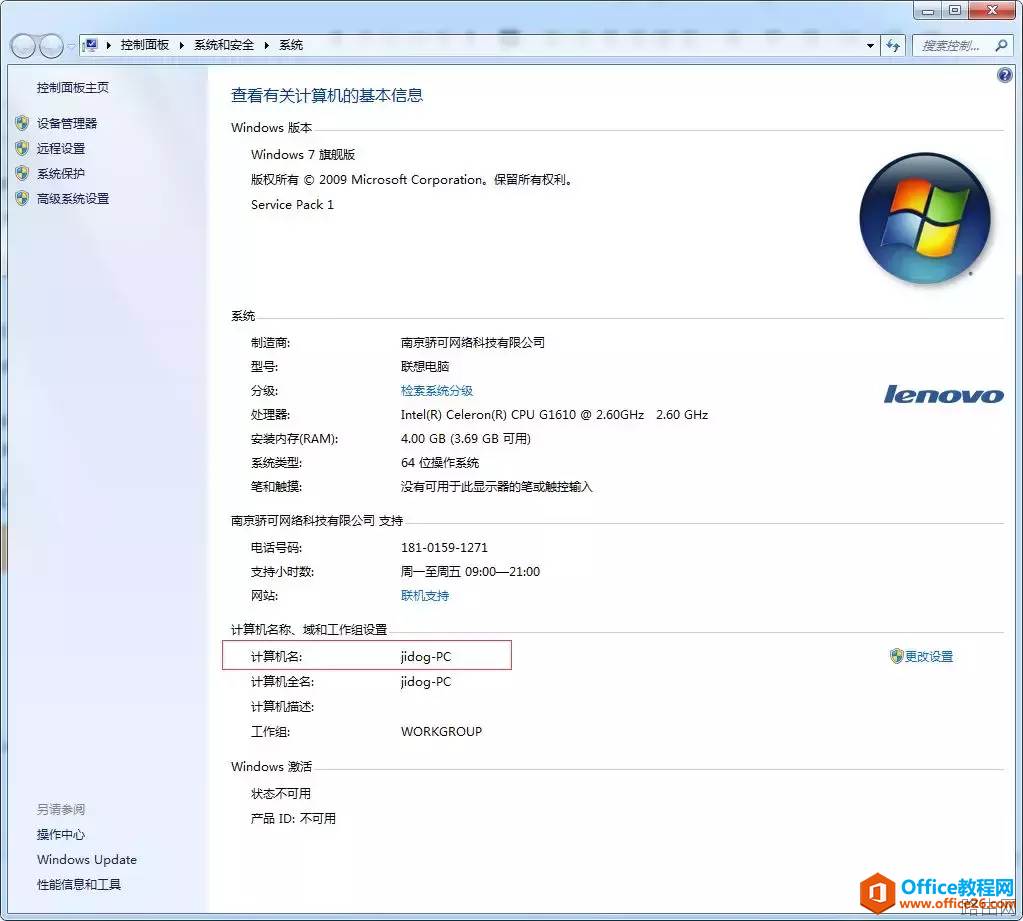Click the Remote Settings shield icon
Image resolution: width=1023 pixels, height=921 pixels.
22,149
